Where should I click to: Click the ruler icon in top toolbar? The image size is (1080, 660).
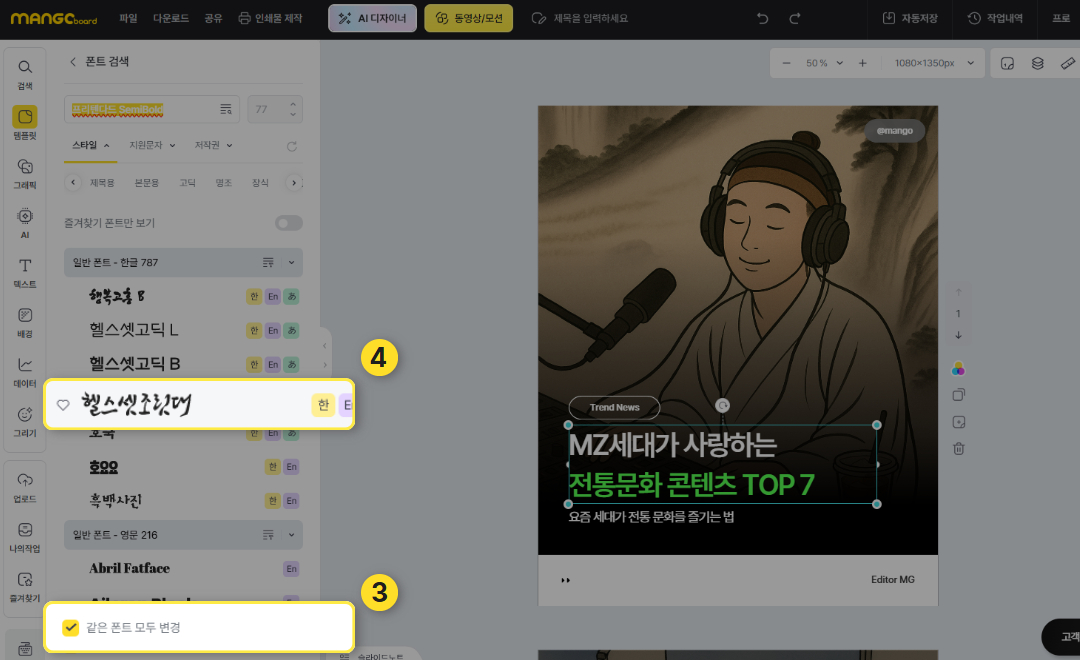[1067, 63]
